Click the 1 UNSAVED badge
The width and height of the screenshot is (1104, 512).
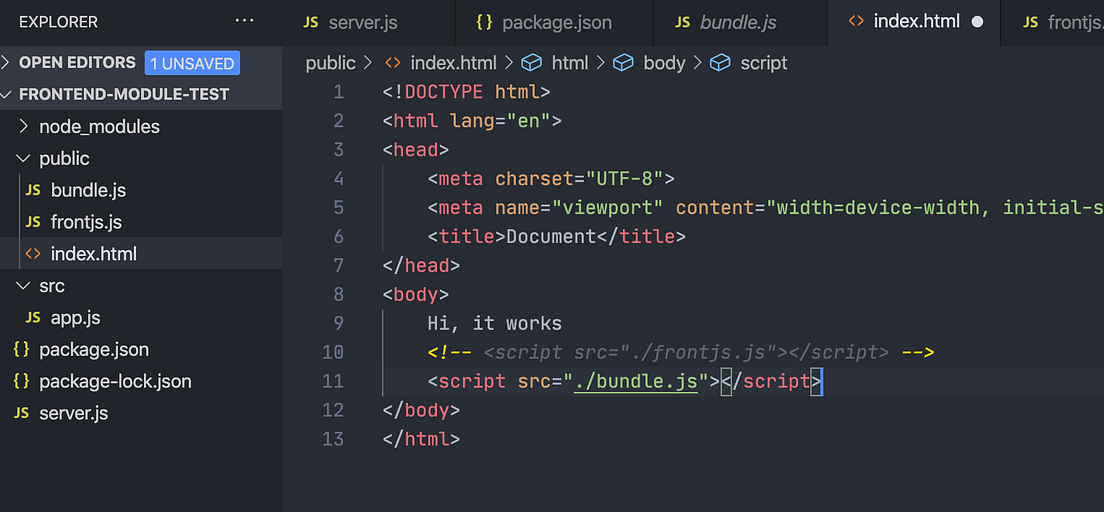click(x=192, y=63)
